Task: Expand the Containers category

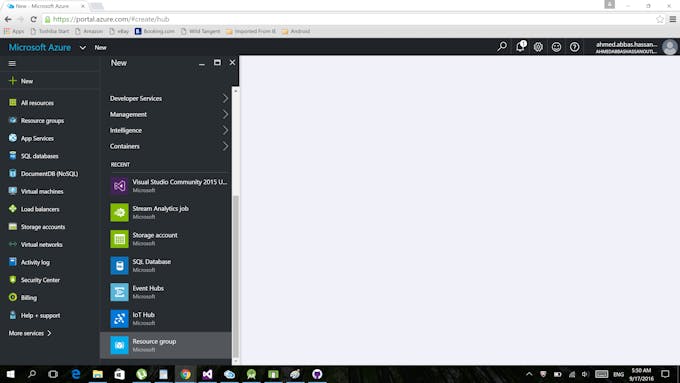Action: [169, 146]
